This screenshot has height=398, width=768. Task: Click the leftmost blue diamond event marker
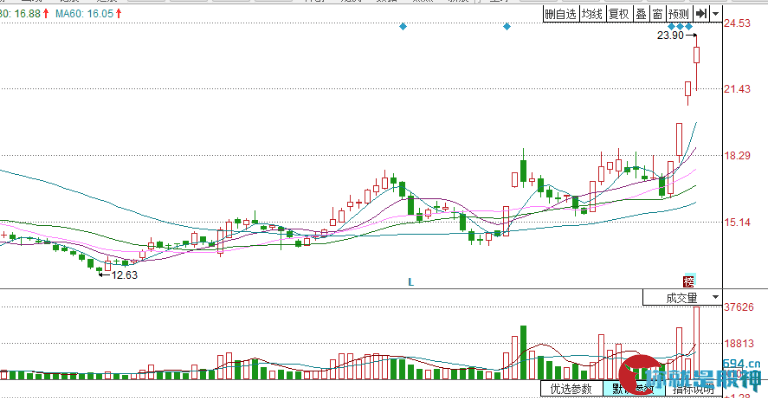pyautogui.click(x=403, y=26)
